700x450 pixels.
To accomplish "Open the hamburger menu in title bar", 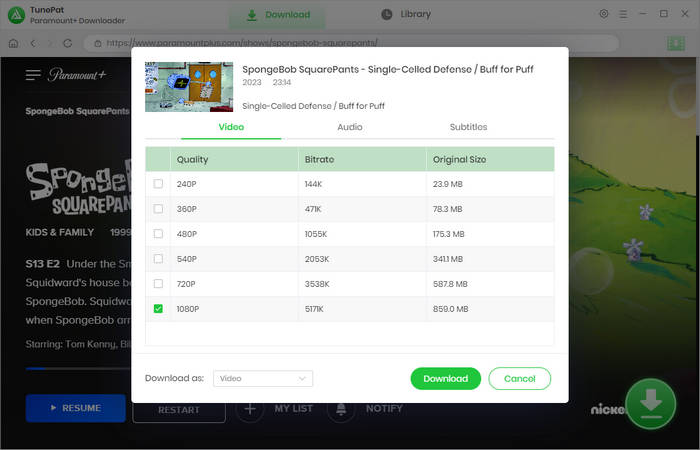I will pos(623,14).
